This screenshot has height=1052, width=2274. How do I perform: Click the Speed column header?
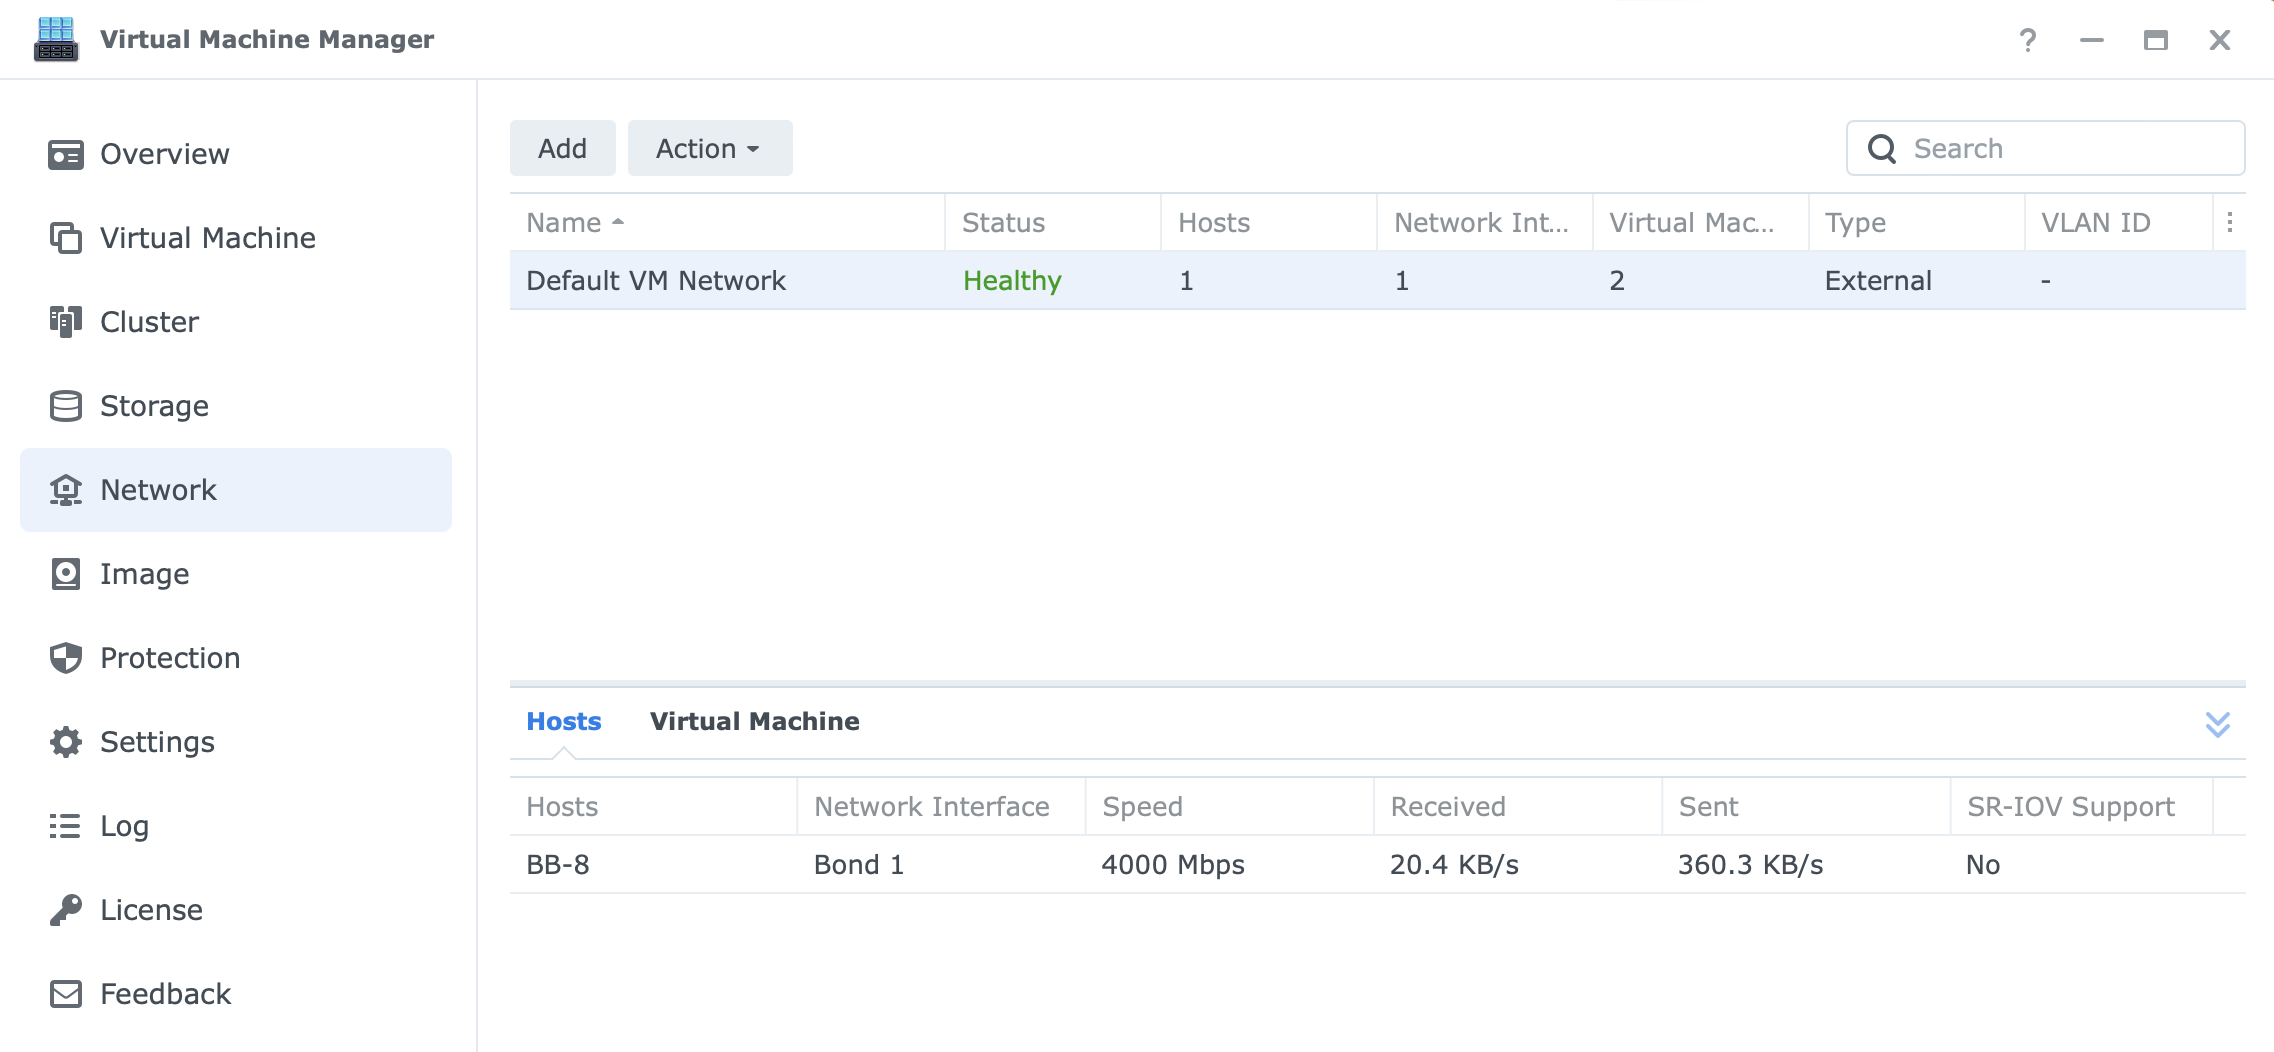pyautogui.click(x=1230, y=806)
